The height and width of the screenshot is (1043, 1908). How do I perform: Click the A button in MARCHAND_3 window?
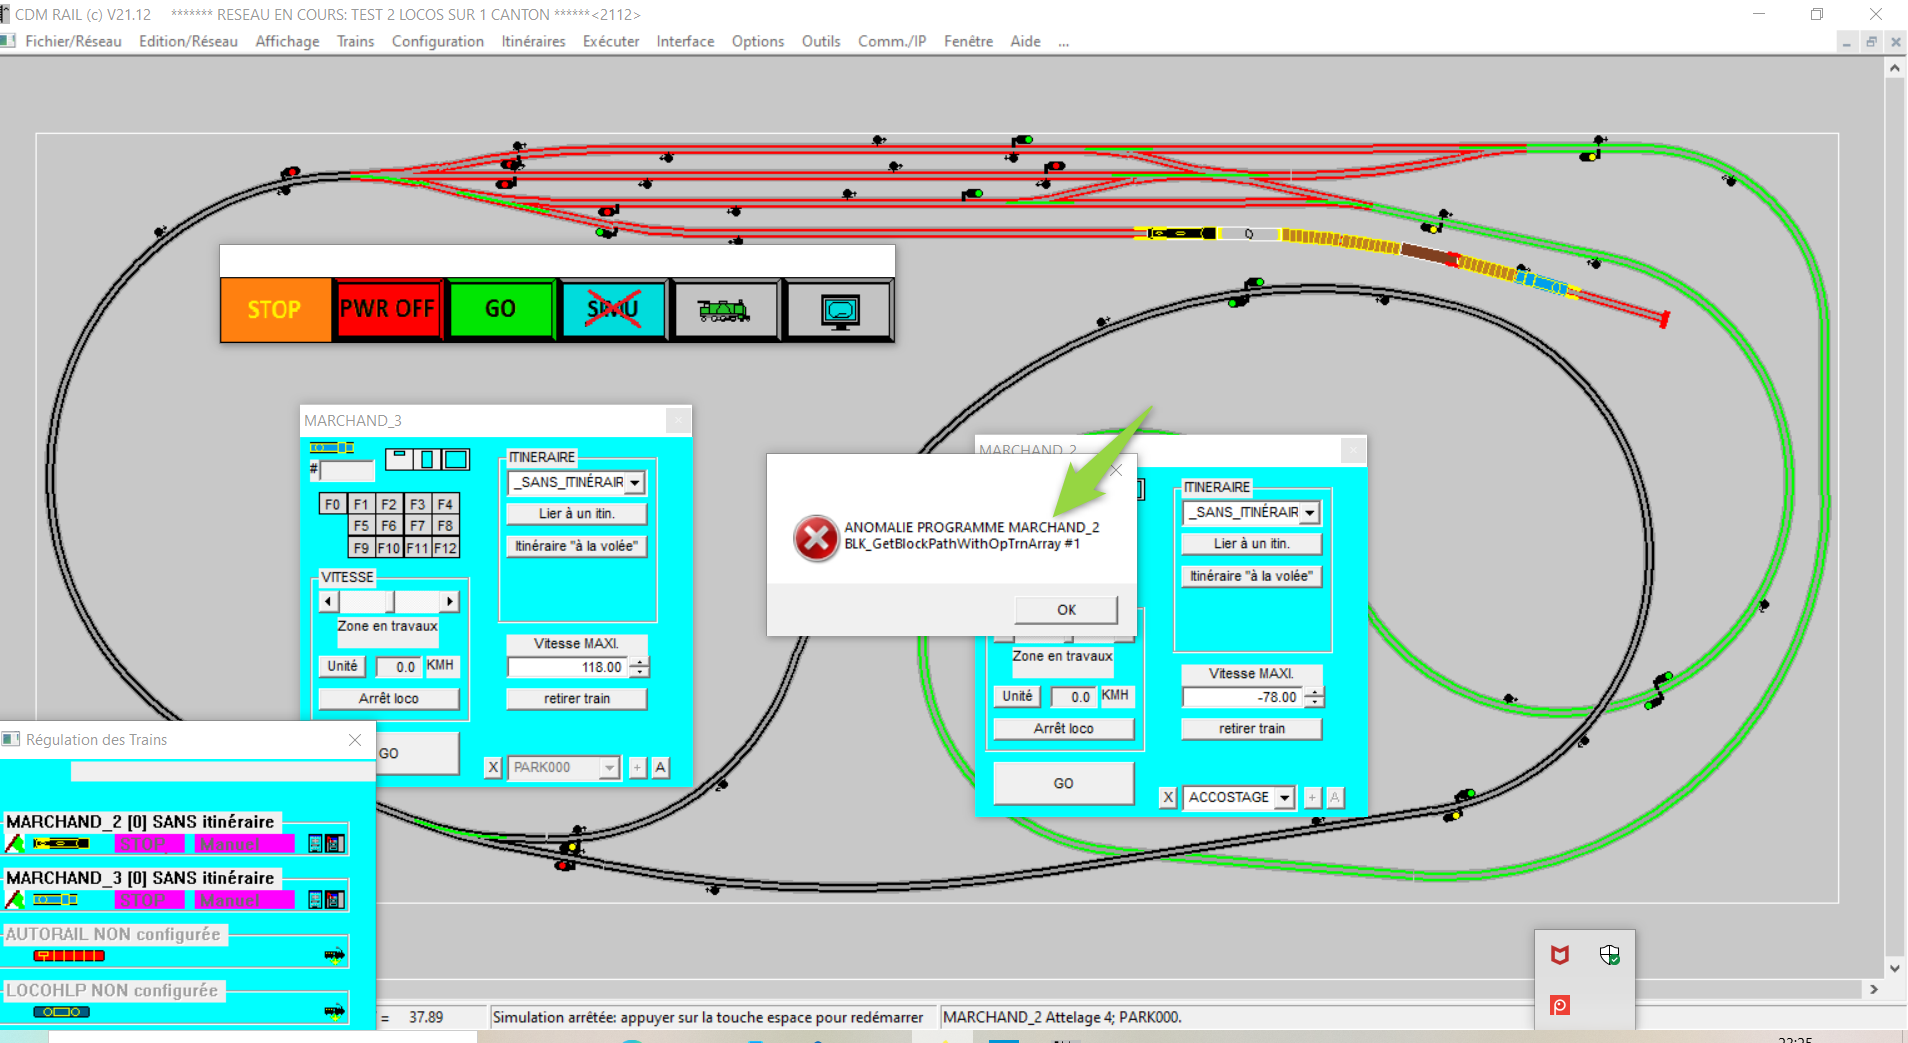[660, 767]
